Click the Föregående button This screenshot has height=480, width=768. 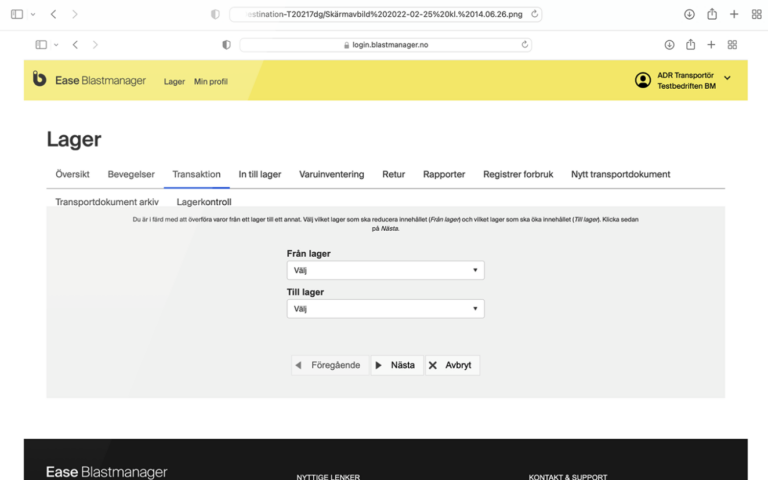point(328,365)
